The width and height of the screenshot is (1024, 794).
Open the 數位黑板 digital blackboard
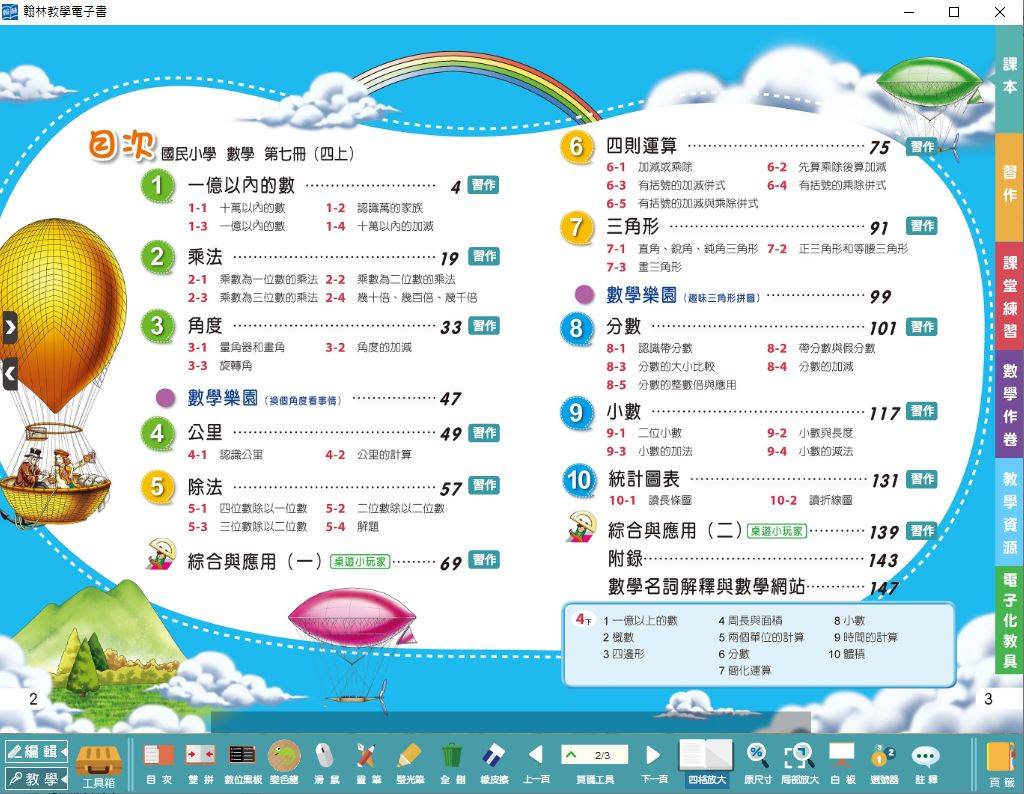click(x=242, y=764)
